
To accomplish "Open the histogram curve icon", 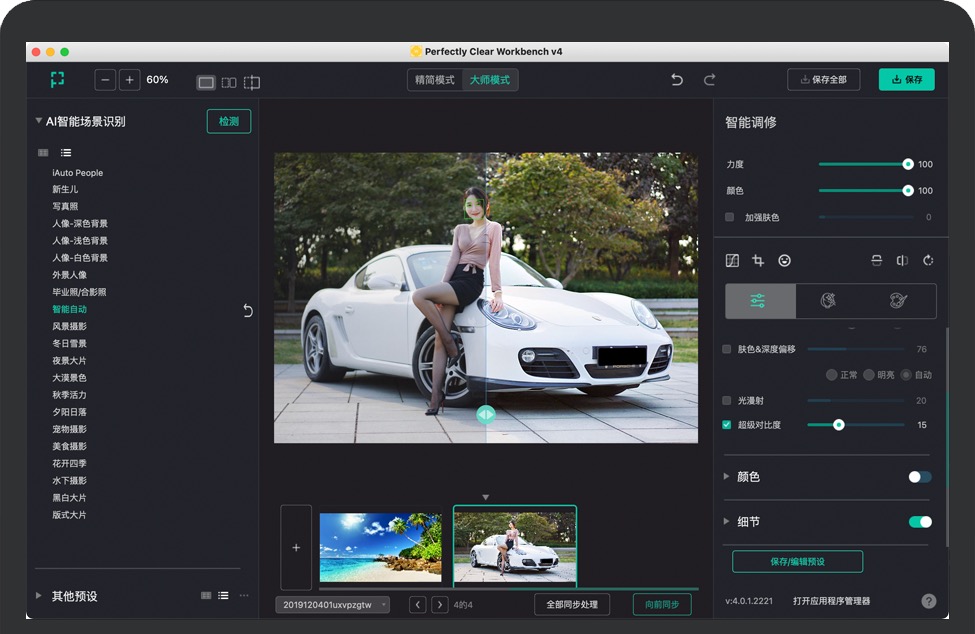I will 732,261.
